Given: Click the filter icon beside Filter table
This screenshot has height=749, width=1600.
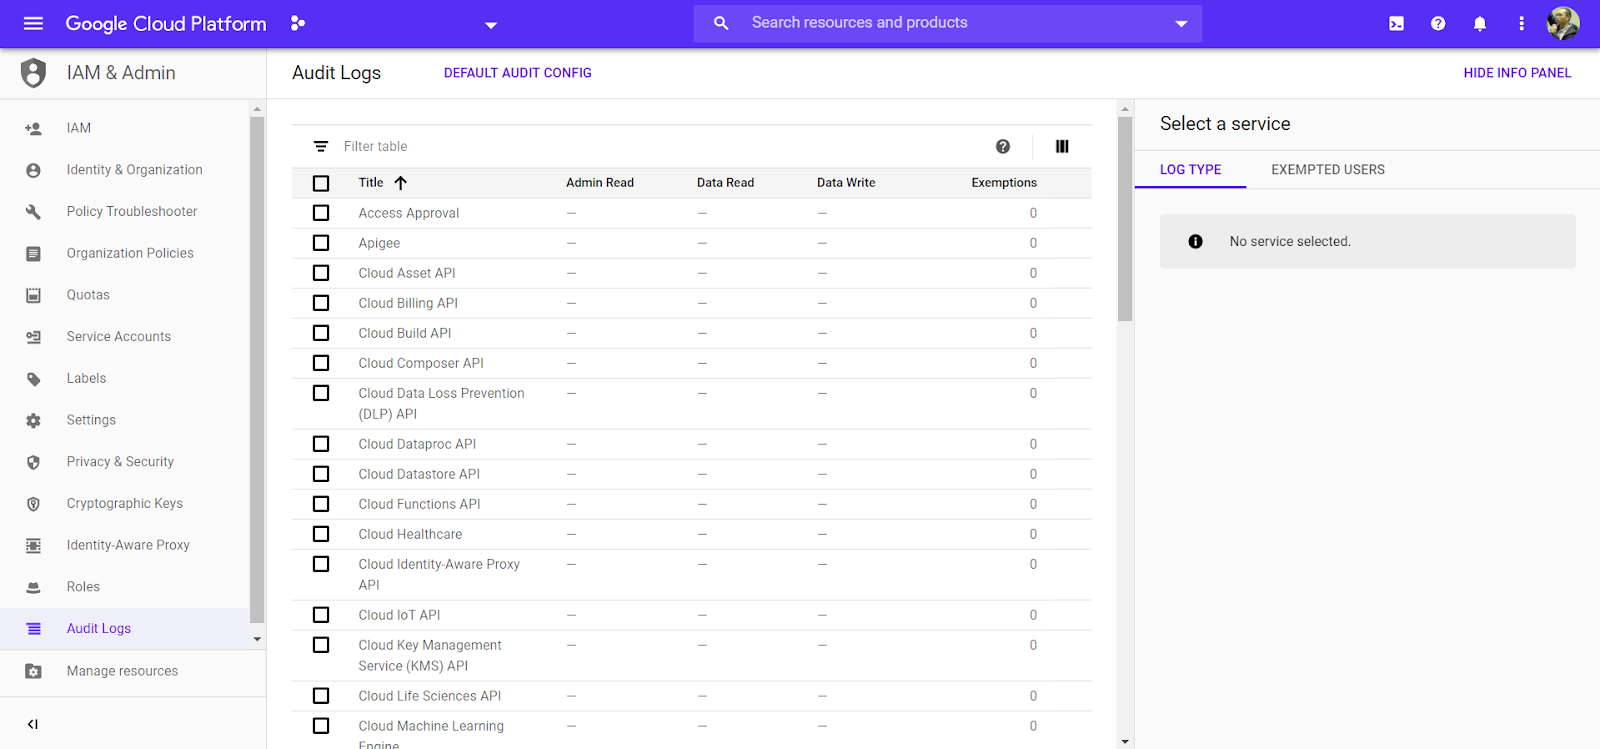Looking at the screenshot, I should point(321,146).
